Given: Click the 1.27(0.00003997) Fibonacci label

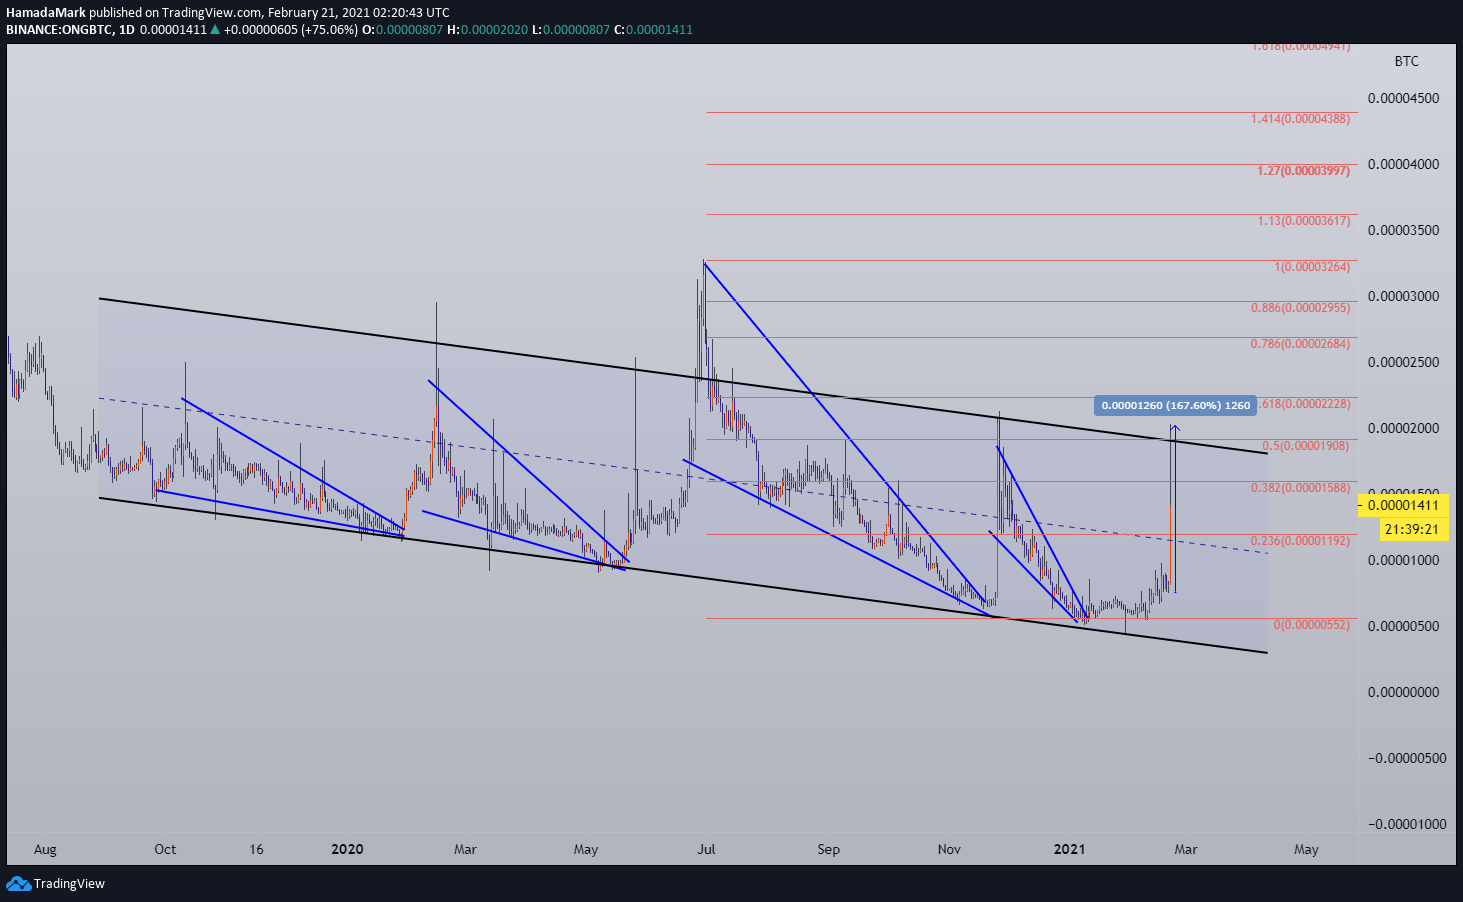Looking at the screenshot, I should [1303, 171].
